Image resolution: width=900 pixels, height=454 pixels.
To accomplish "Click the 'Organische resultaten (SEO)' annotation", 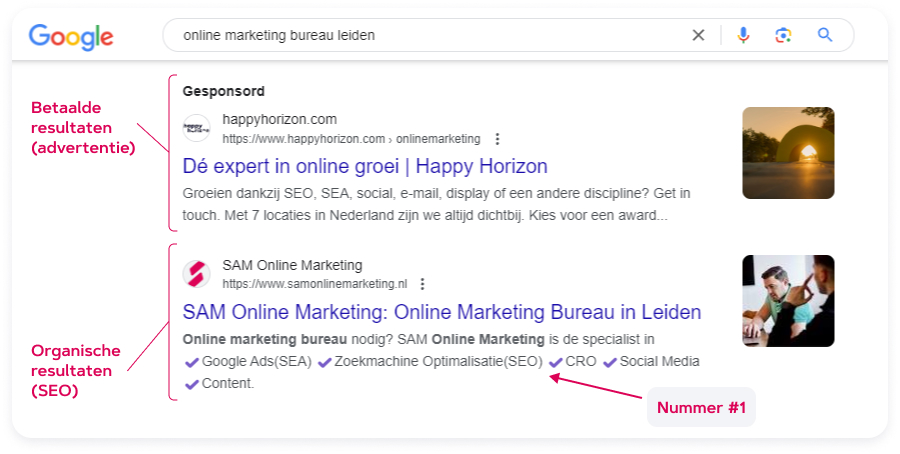I will [76, 370].
